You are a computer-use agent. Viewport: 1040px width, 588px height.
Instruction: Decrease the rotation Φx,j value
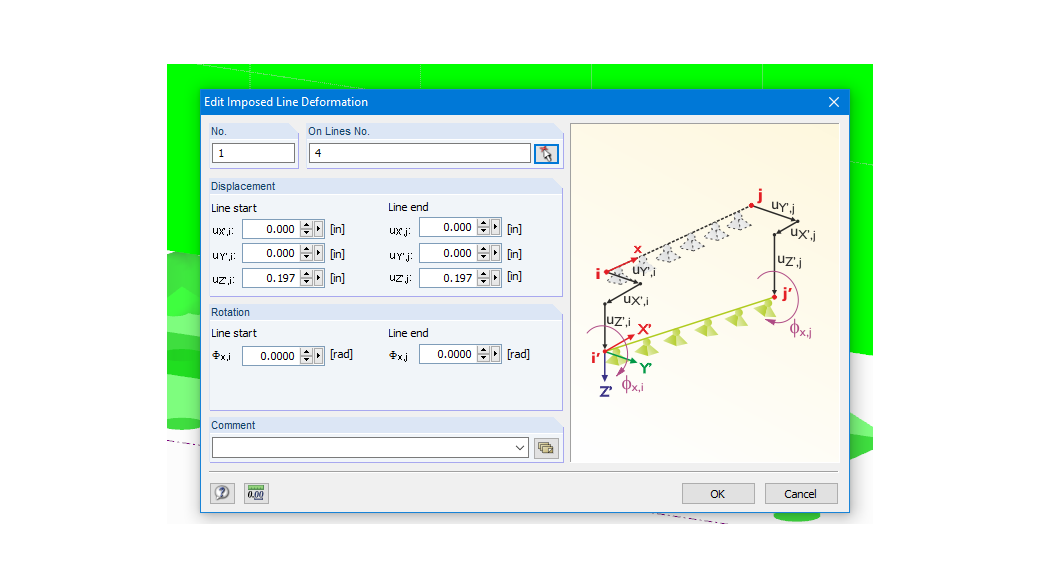coord(484,358)
